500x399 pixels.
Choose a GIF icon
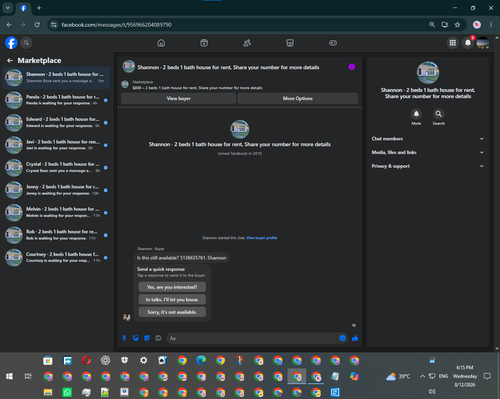pos(158,338)
